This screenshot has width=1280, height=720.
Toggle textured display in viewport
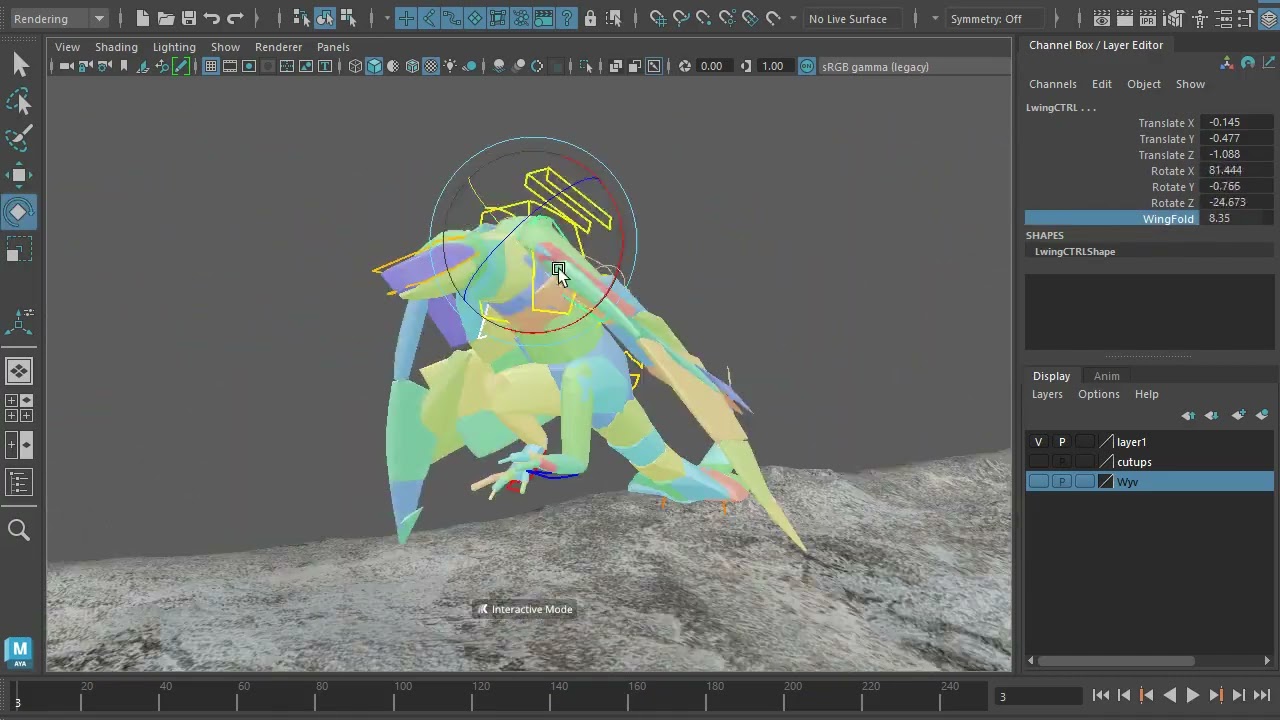coord(431,66)
